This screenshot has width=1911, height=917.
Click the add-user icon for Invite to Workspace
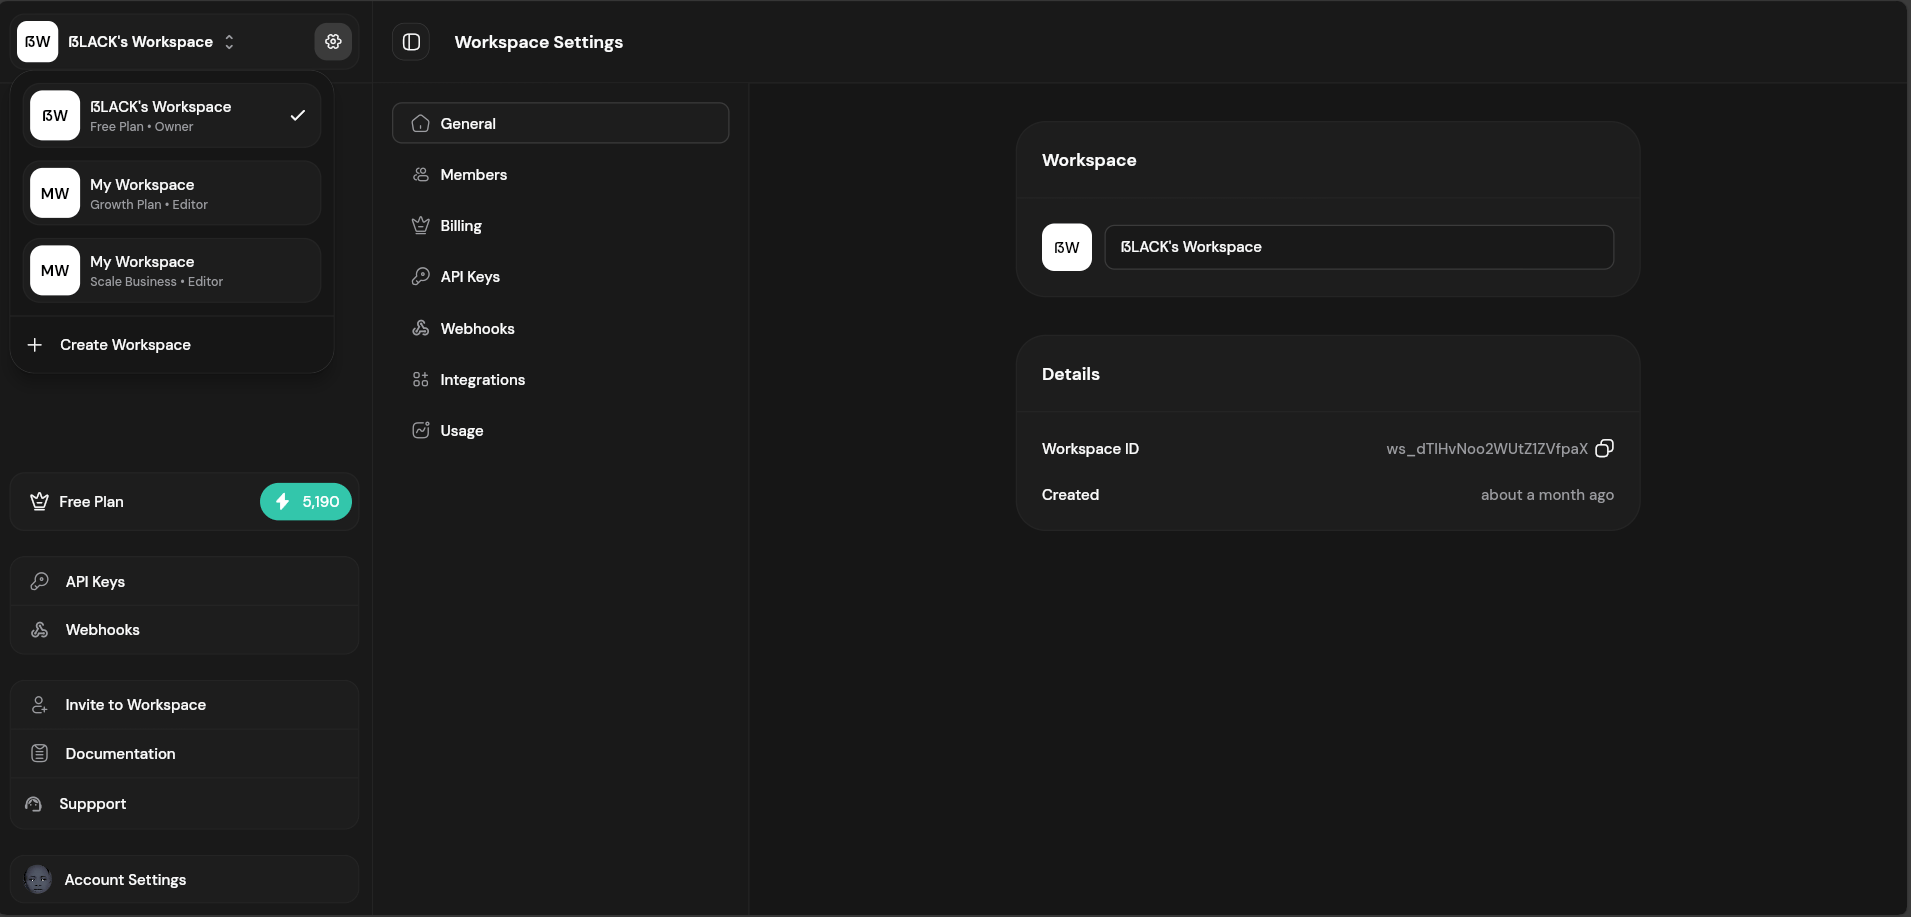(x=40, y=705)
